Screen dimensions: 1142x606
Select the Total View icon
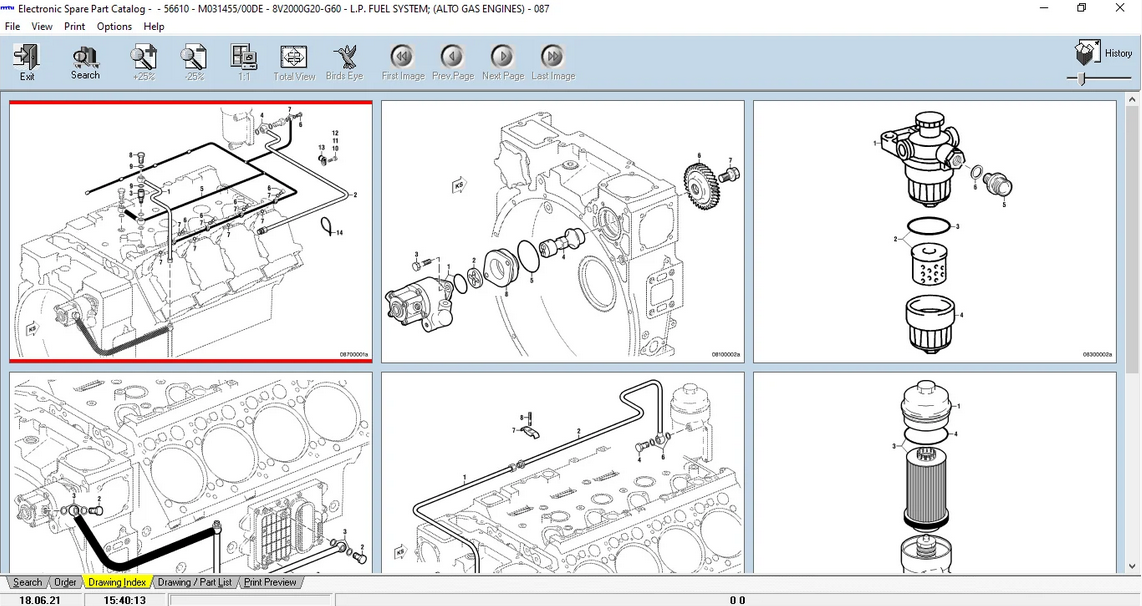point(293,62)
